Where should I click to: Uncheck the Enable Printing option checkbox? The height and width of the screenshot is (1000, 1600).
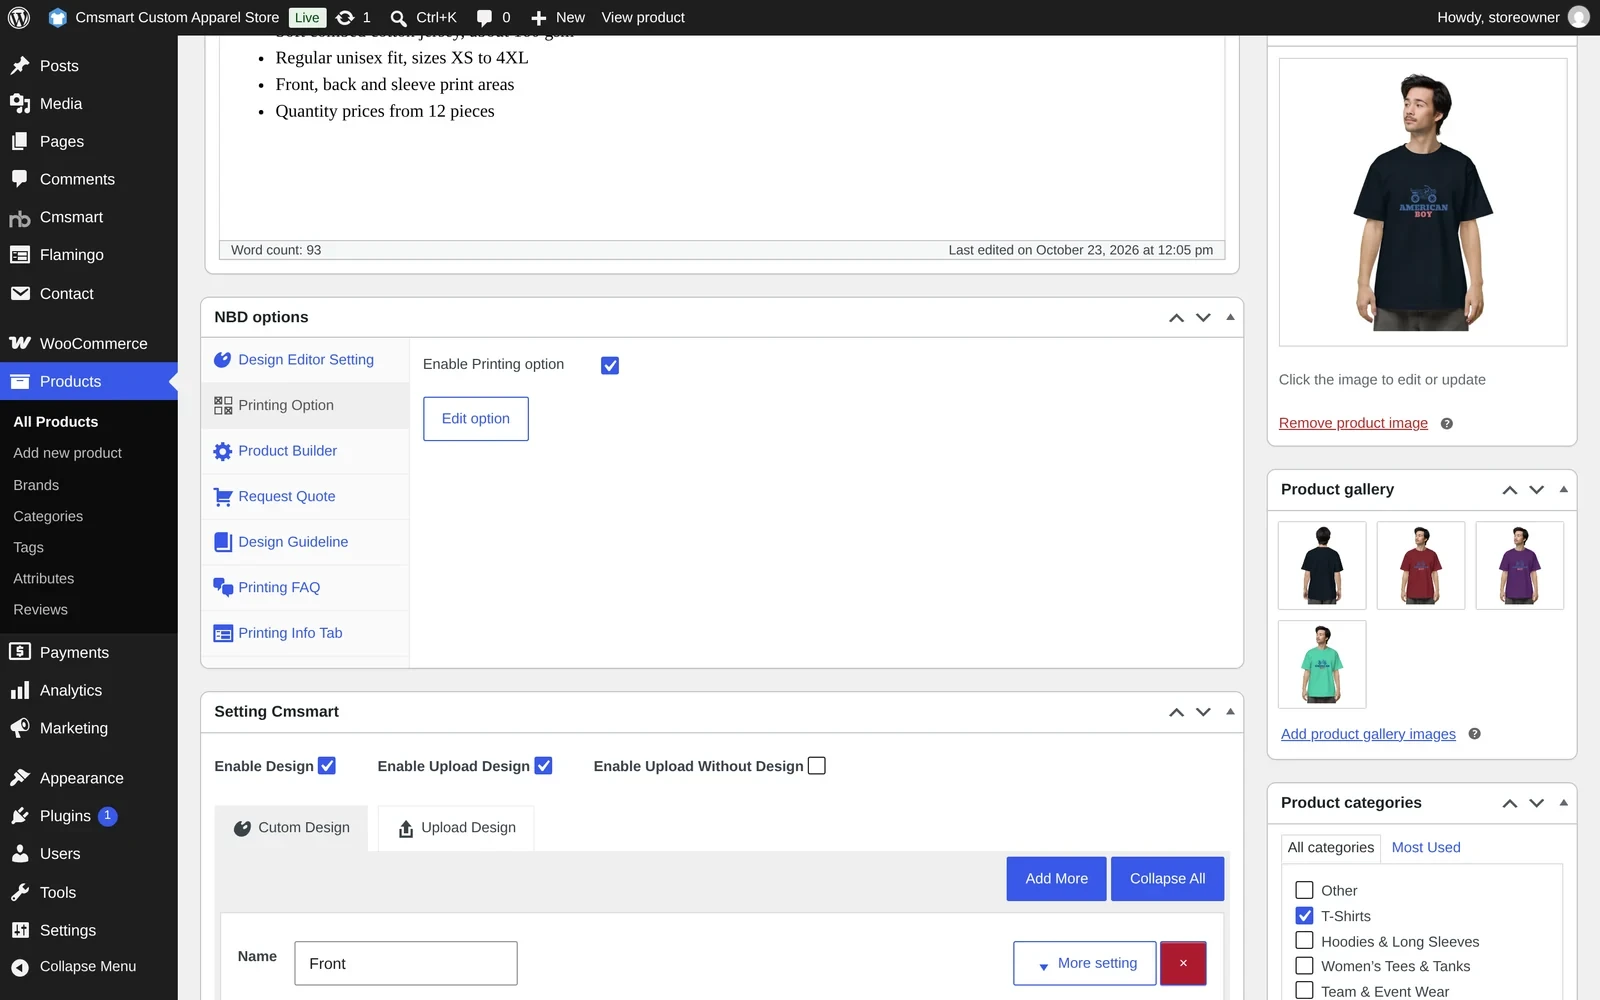pos(610,366)
